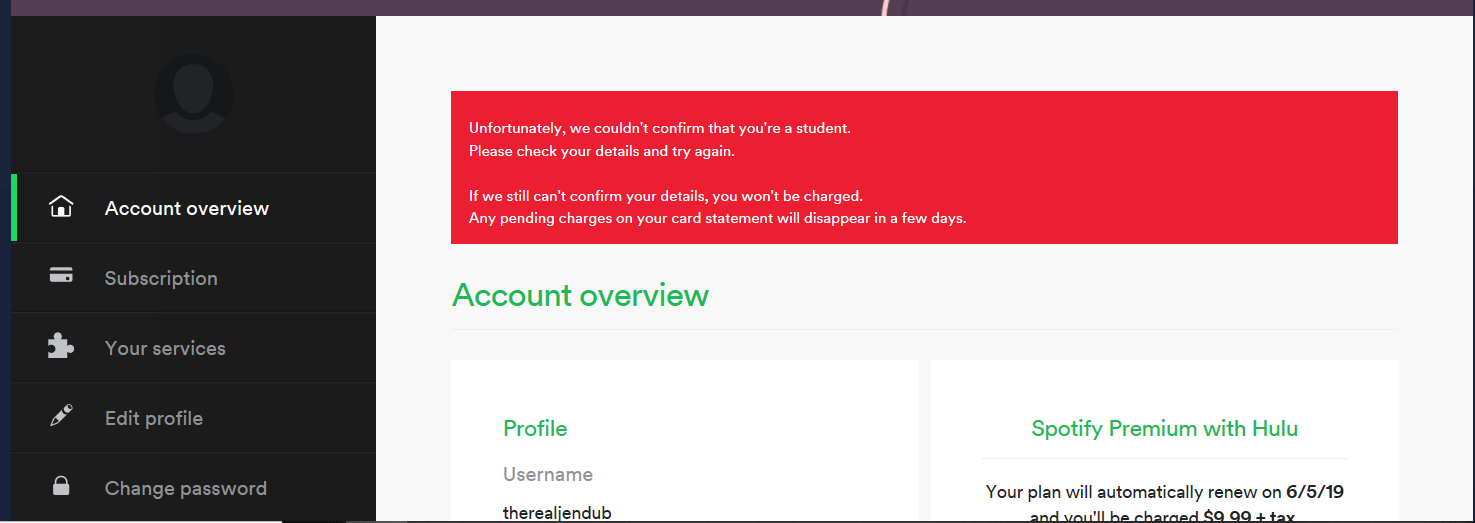Click the profile avatar placeholder image
The image size is (1475, 523).
coord(194,94)
